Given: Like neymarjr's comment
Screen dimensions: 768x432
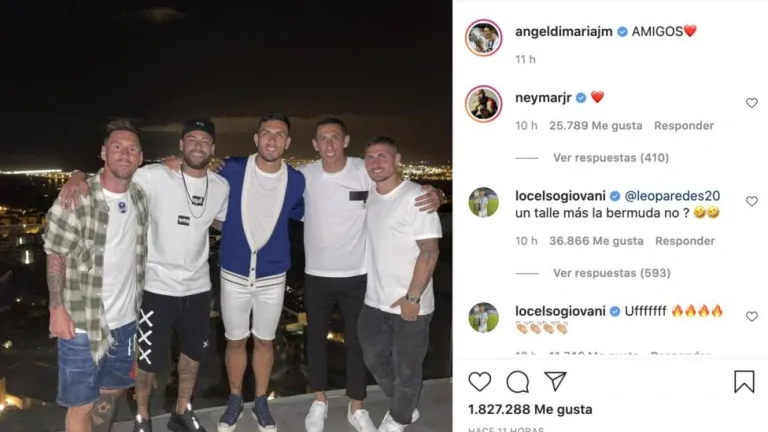Looking at the screenshot, I should (x=752, y=103).
